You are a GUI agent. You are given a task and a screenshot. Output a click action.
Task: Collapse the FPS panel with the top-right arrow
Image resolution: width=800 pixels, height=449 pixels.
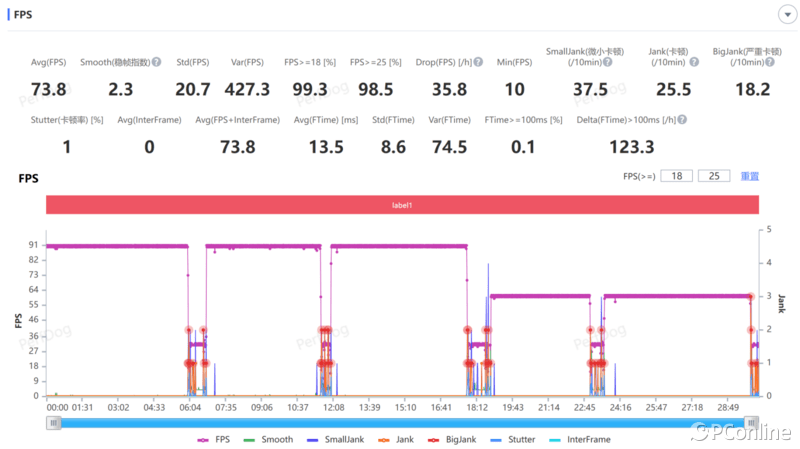tap(783, 16)
